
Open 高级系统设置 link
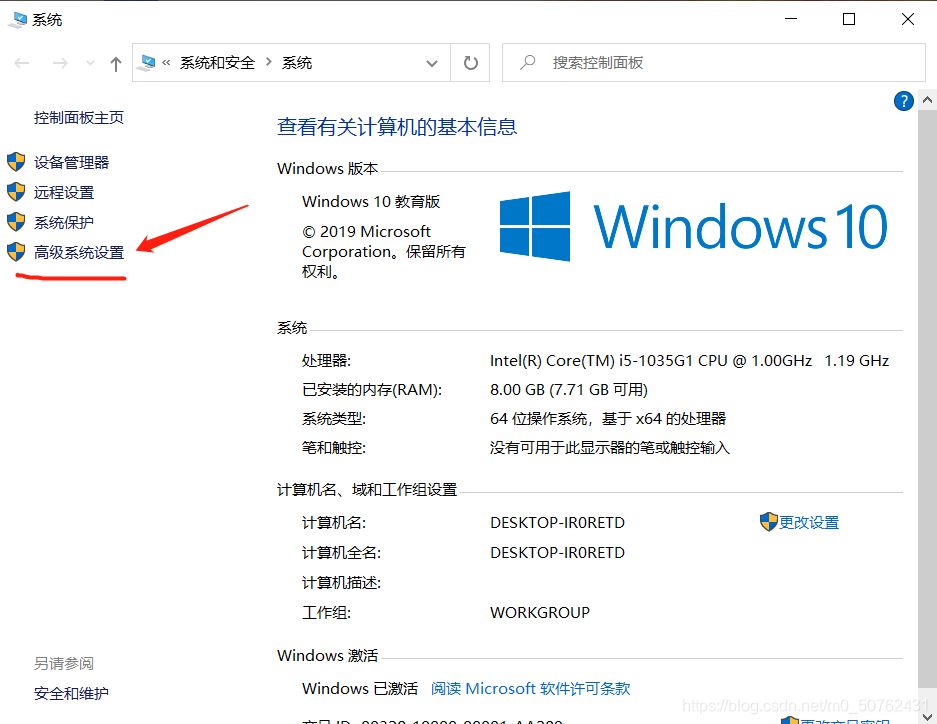(79, 252)
